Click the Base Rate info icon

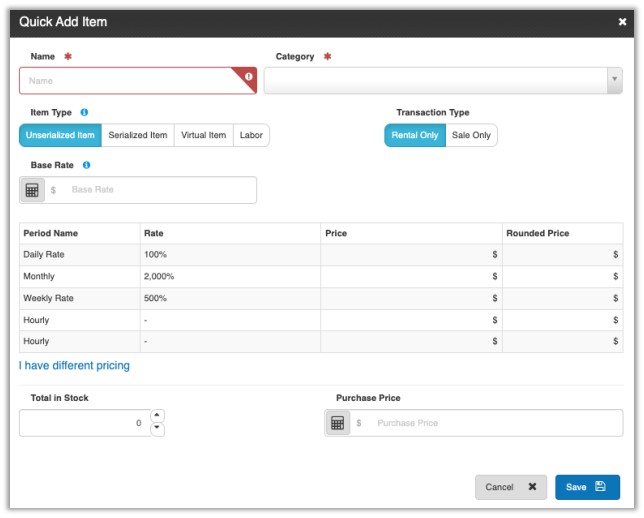(87, 165)
